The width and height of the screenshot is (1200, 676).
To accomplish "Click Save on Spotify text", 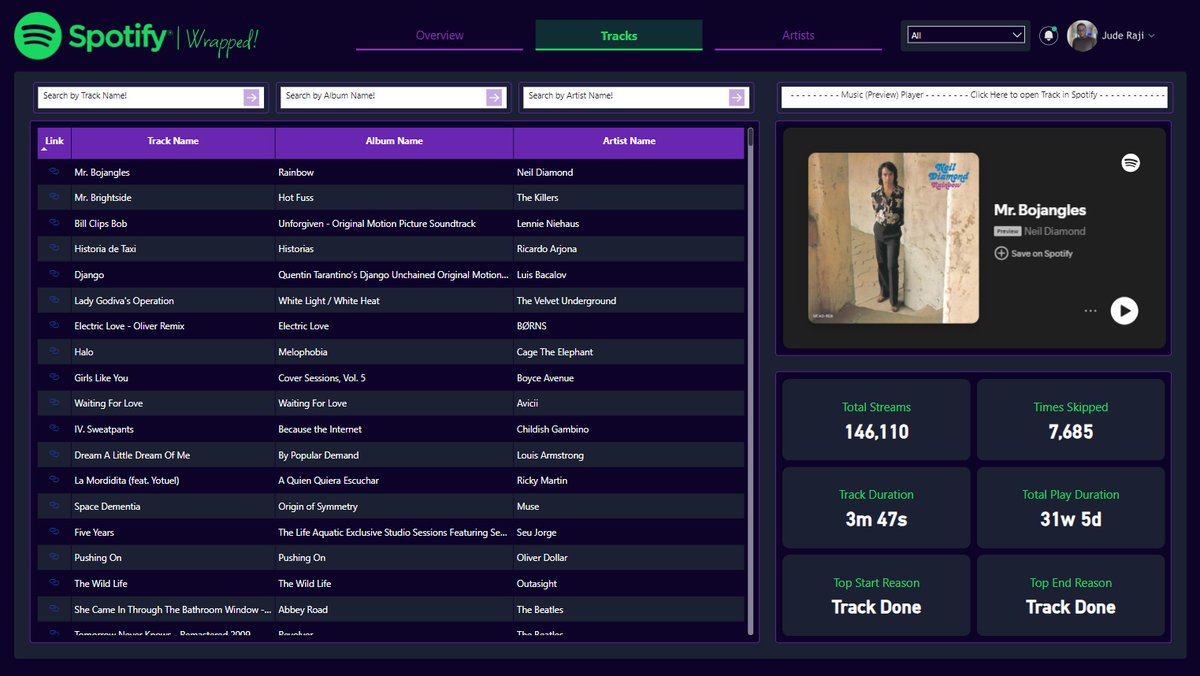I will [1042, 254].
